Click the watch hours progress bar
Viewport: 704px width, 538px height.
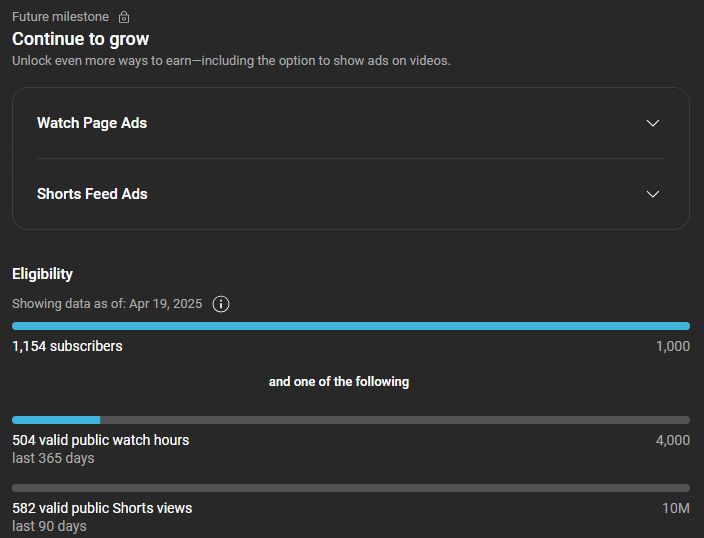[350, 420]
